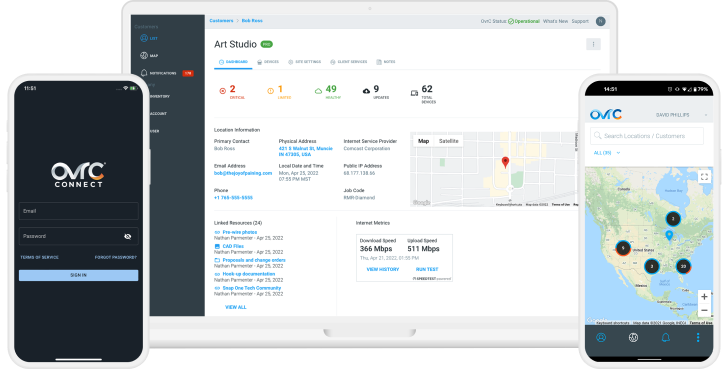The width and height of the screenshot is (727, 369).
Task: Tap the vertical dots in bottom navigation
Action: pyautogui.click(x=698, y=337)
